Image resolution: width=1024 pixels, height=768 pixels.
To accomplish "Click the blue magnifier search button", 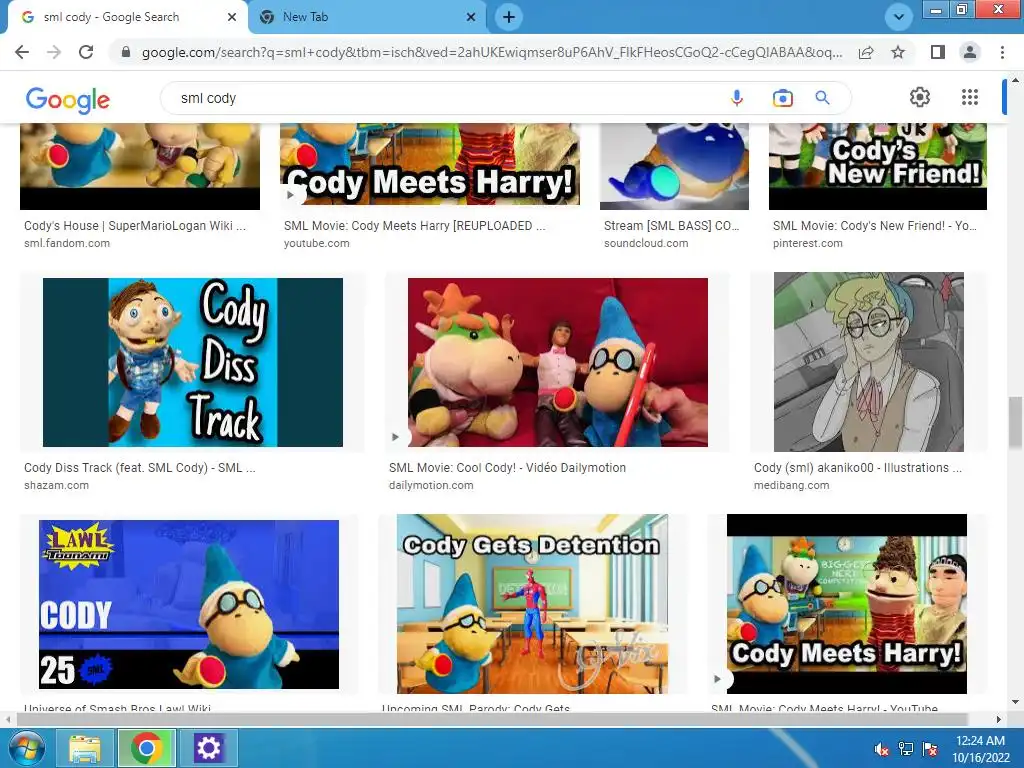I will pyautogui.click(x=822, y=98).
